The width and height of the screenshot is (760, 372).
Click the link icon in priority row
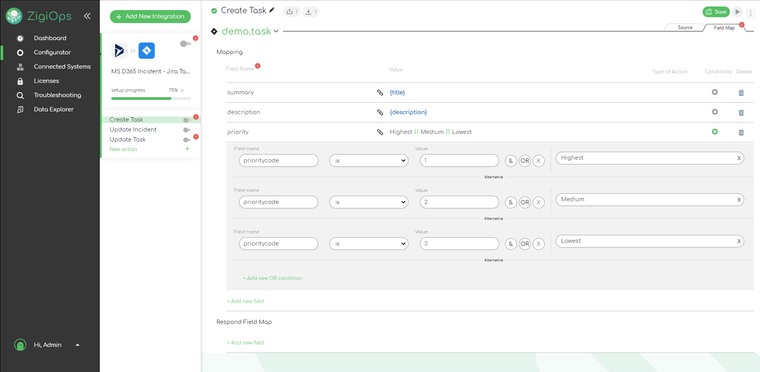coord(380,132)
